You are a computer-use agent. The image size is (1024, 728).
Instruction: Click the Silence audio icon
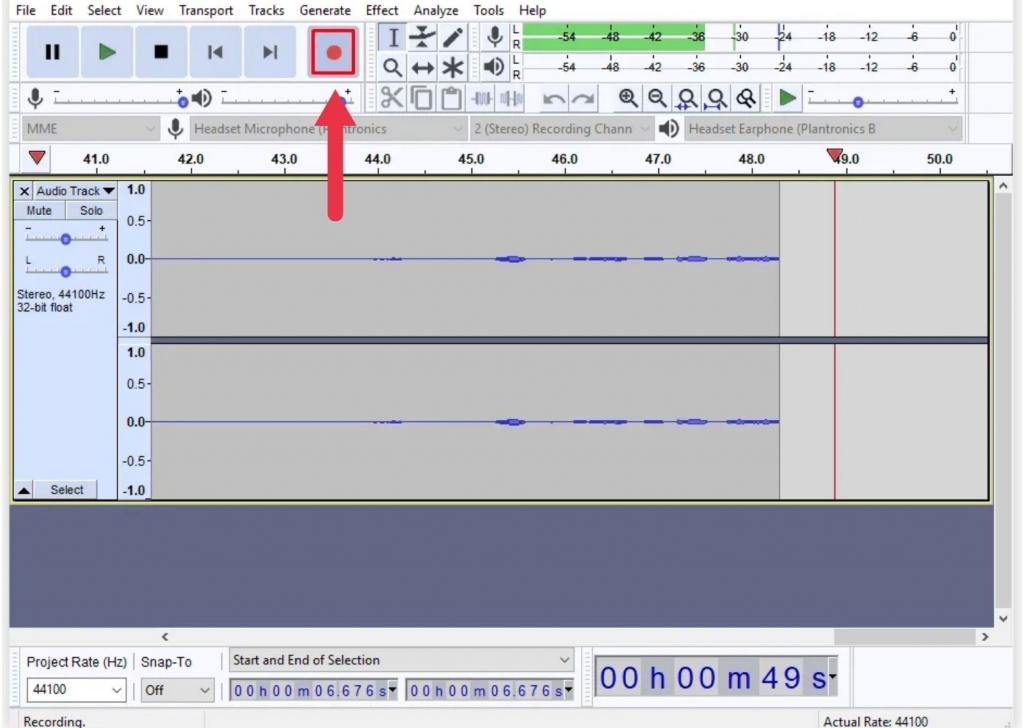pyautogui.click(x=511, y=99)
